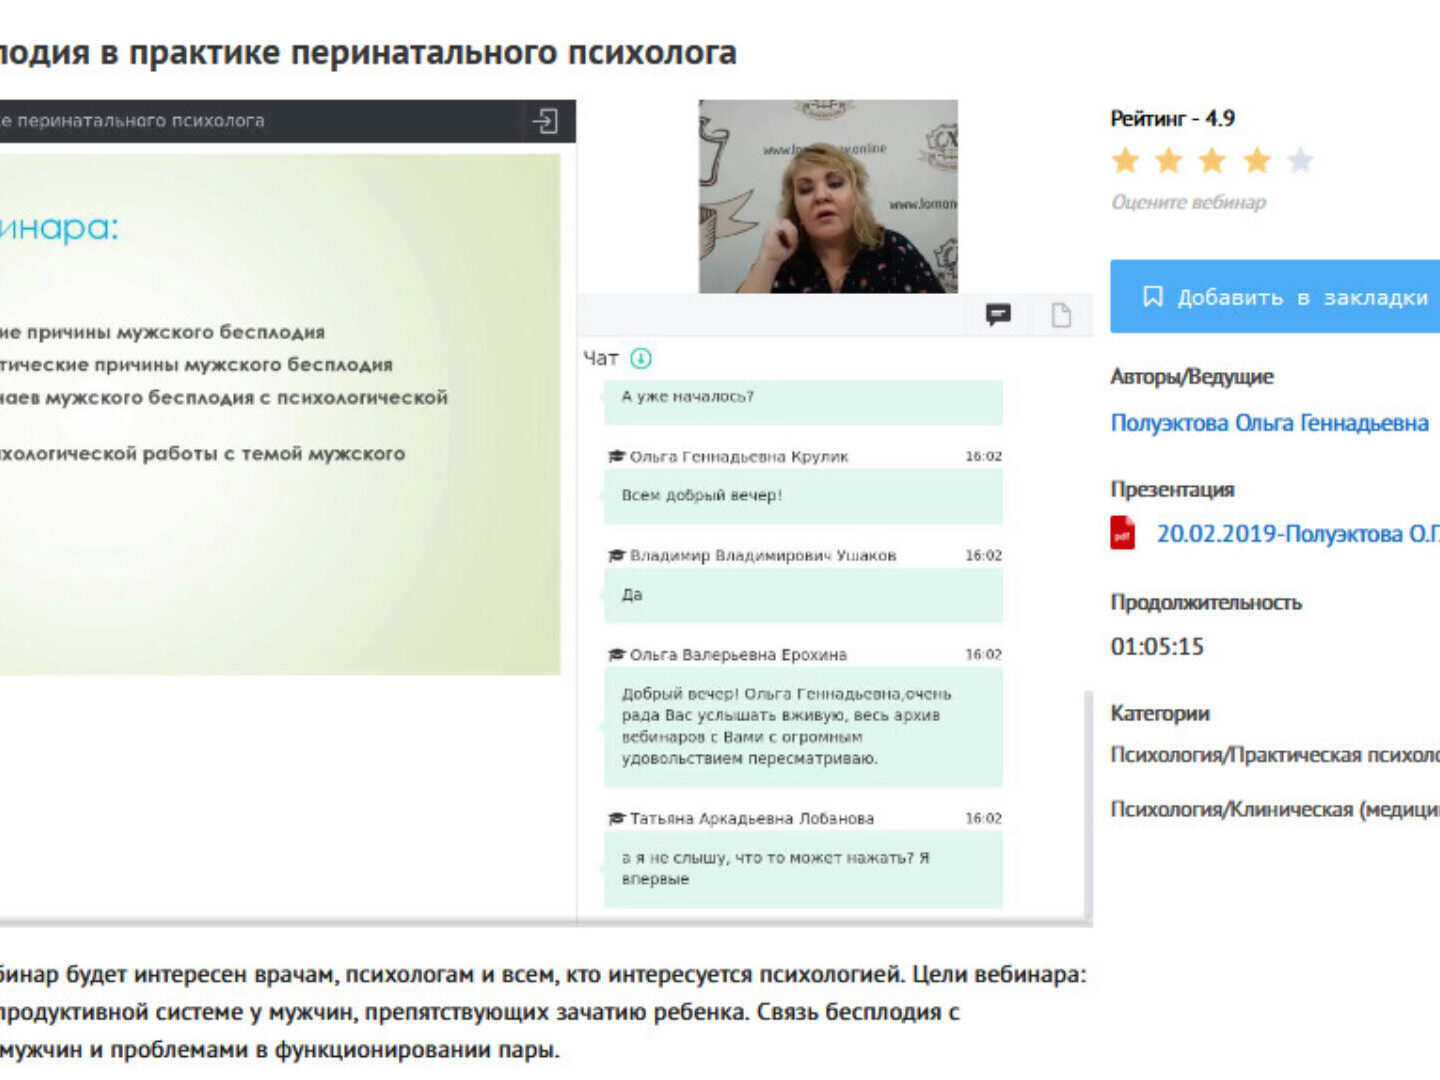Image resolution: width=1440 pixels, height=1080 pixels.
Task: Click the presenter webcam video
Action: coord(827,196)
